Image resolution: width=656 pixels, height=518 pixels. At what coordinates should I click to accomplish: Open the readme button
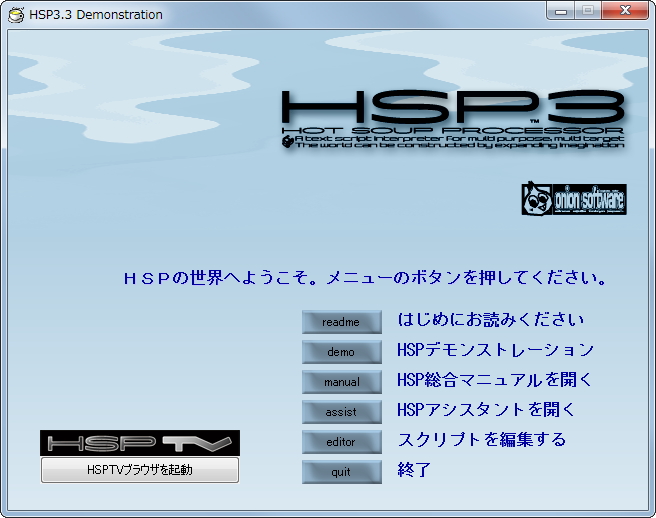(342, 322)
